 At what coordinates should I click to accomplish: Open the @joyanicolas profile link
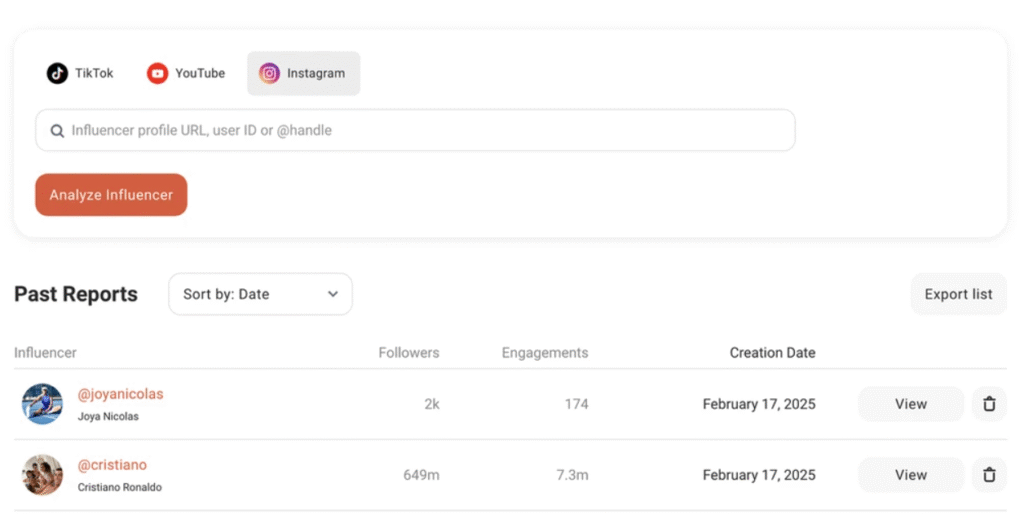click(120, 394)
